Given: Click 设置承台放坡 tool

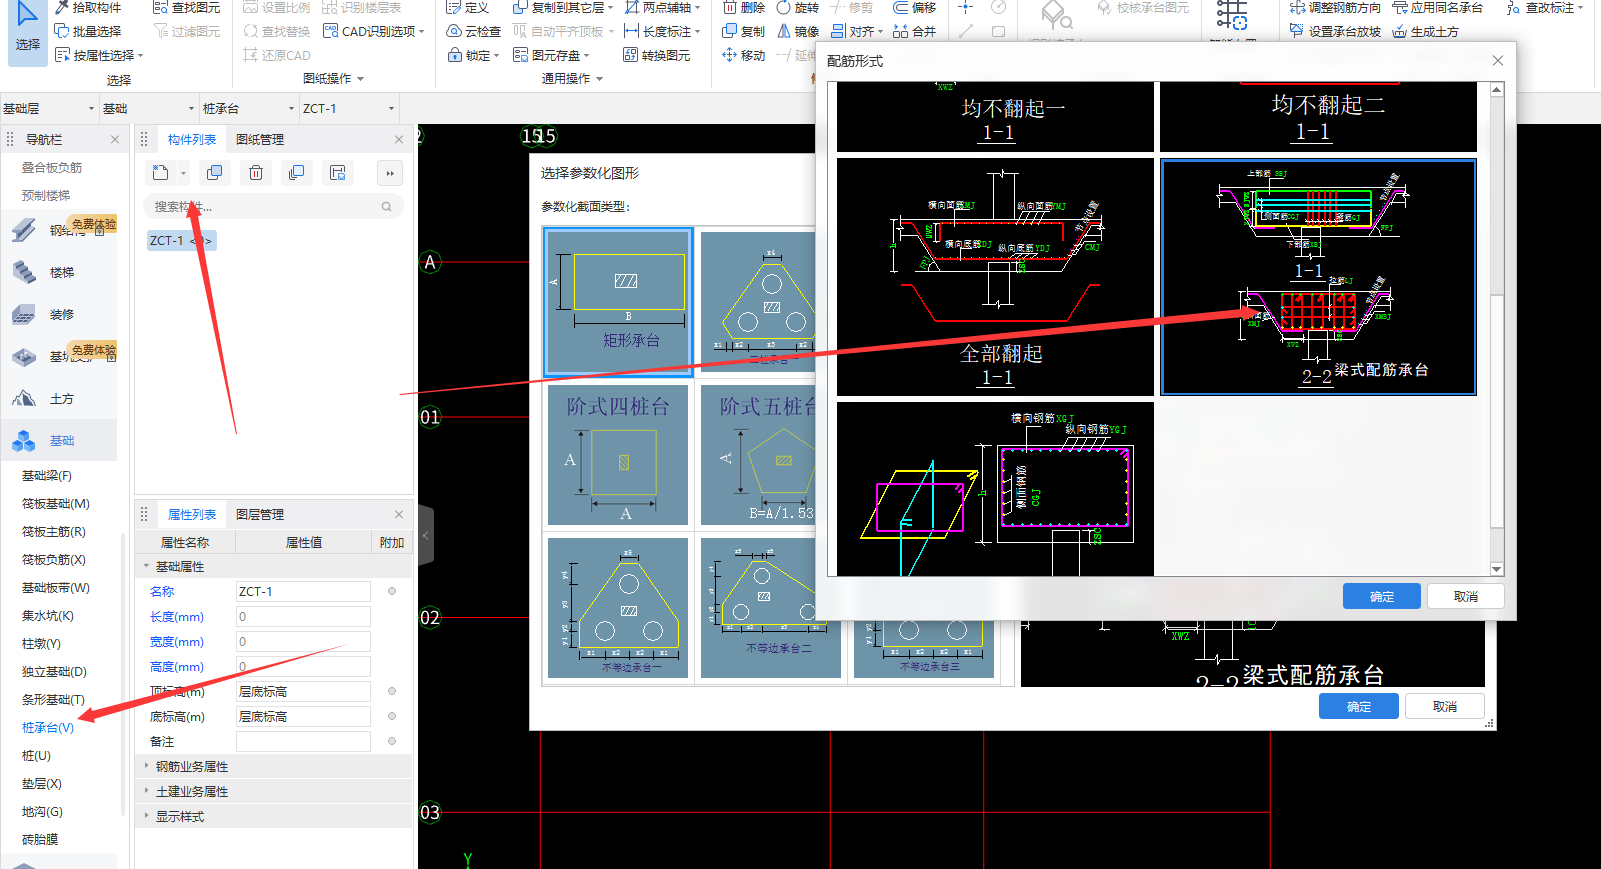Looking at the screenshot, I should (1335, 31).
